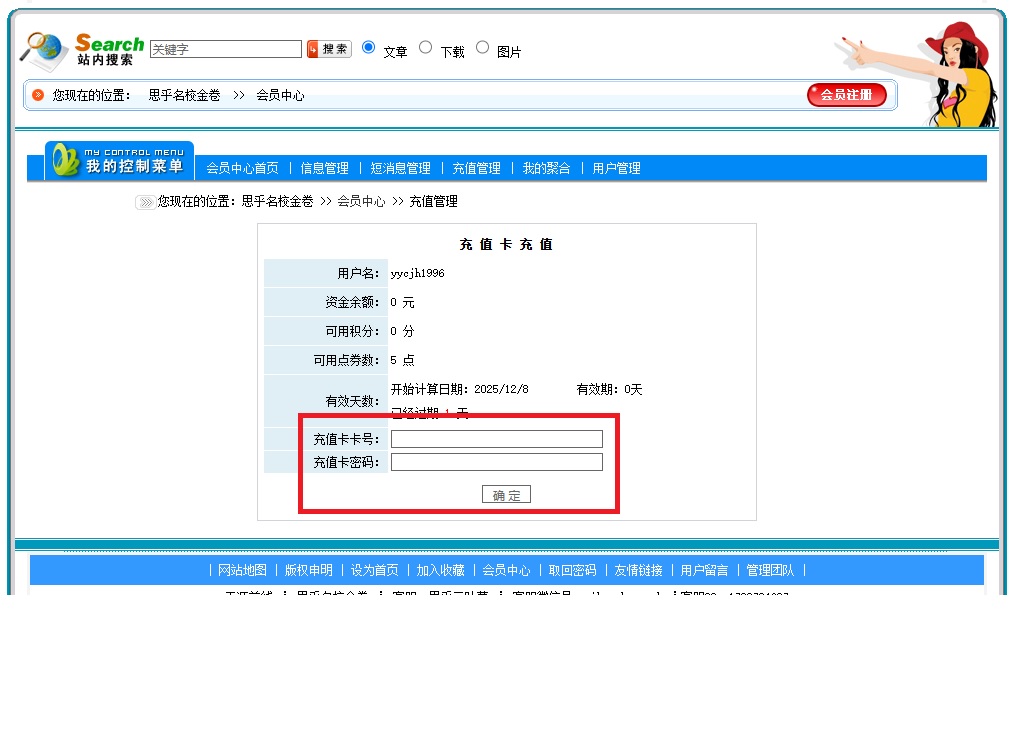
Task: Go to 短消息管理 in control menu
Action: (x=400, y=169)
